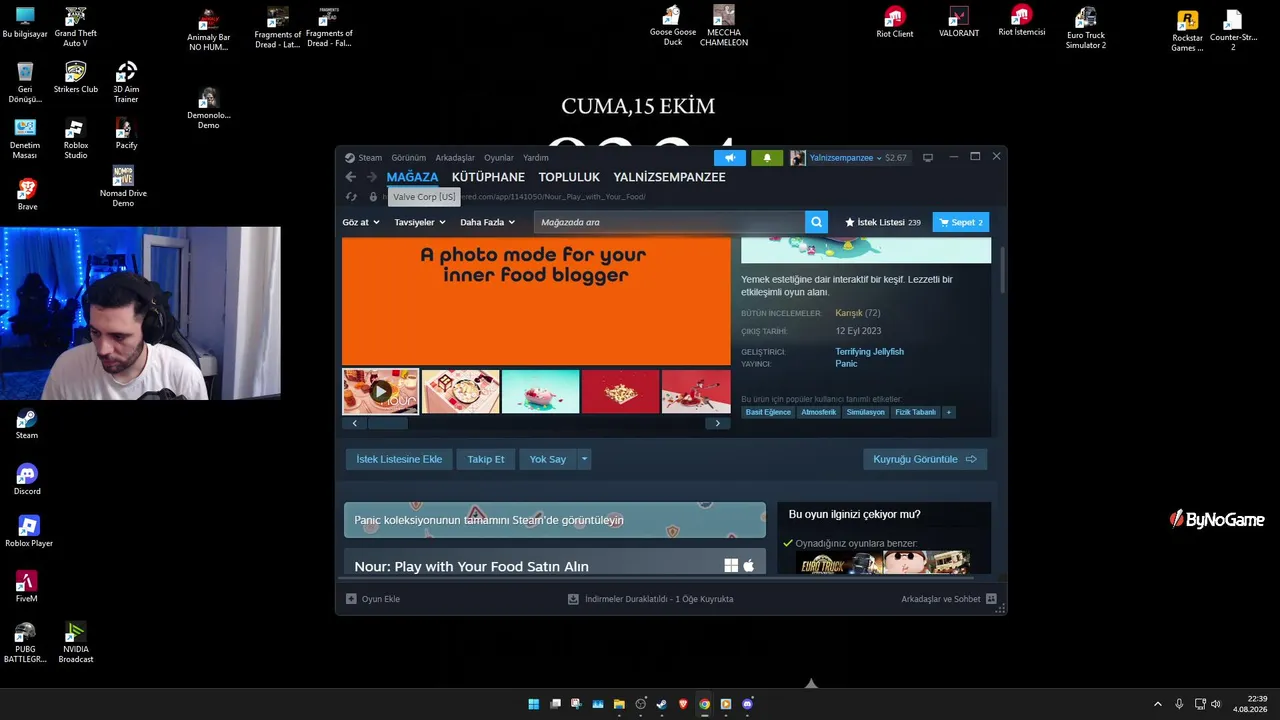Open the Friends and Chat icon
This screenshot has width=1280, height=720.
(991, 599)
